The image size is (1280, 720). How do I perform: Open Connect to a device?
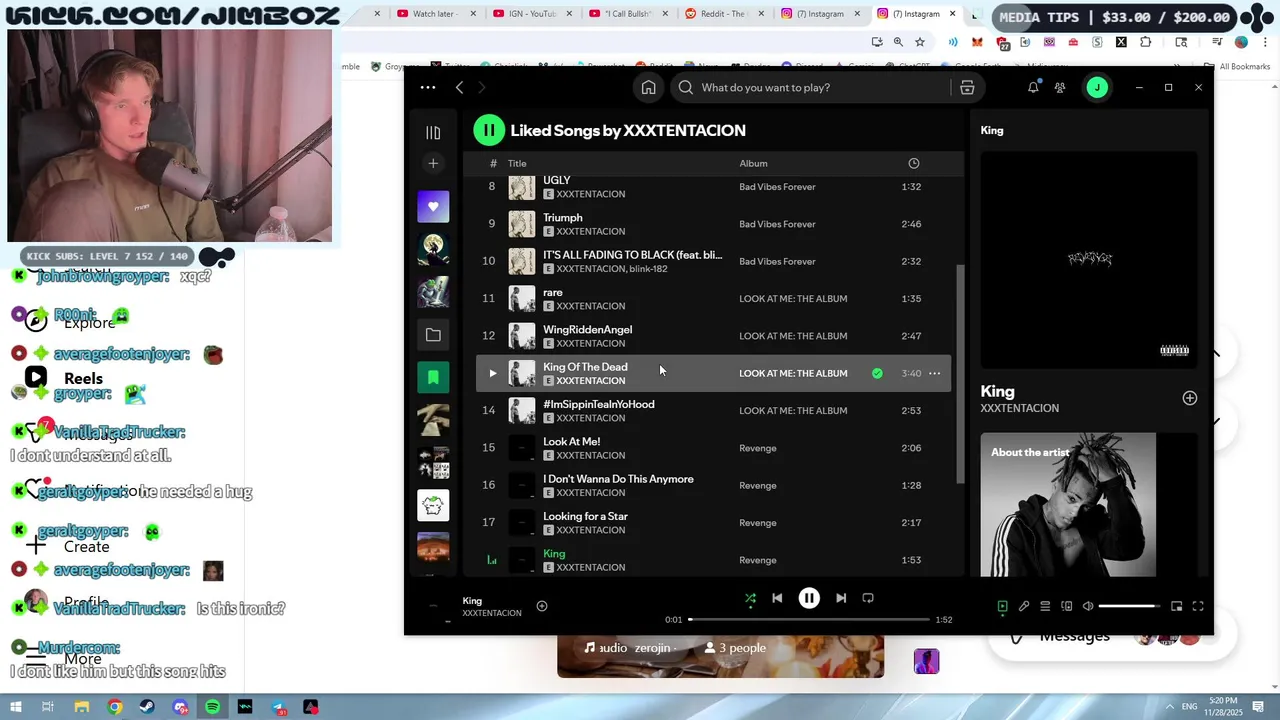[x=1066, y=606]
